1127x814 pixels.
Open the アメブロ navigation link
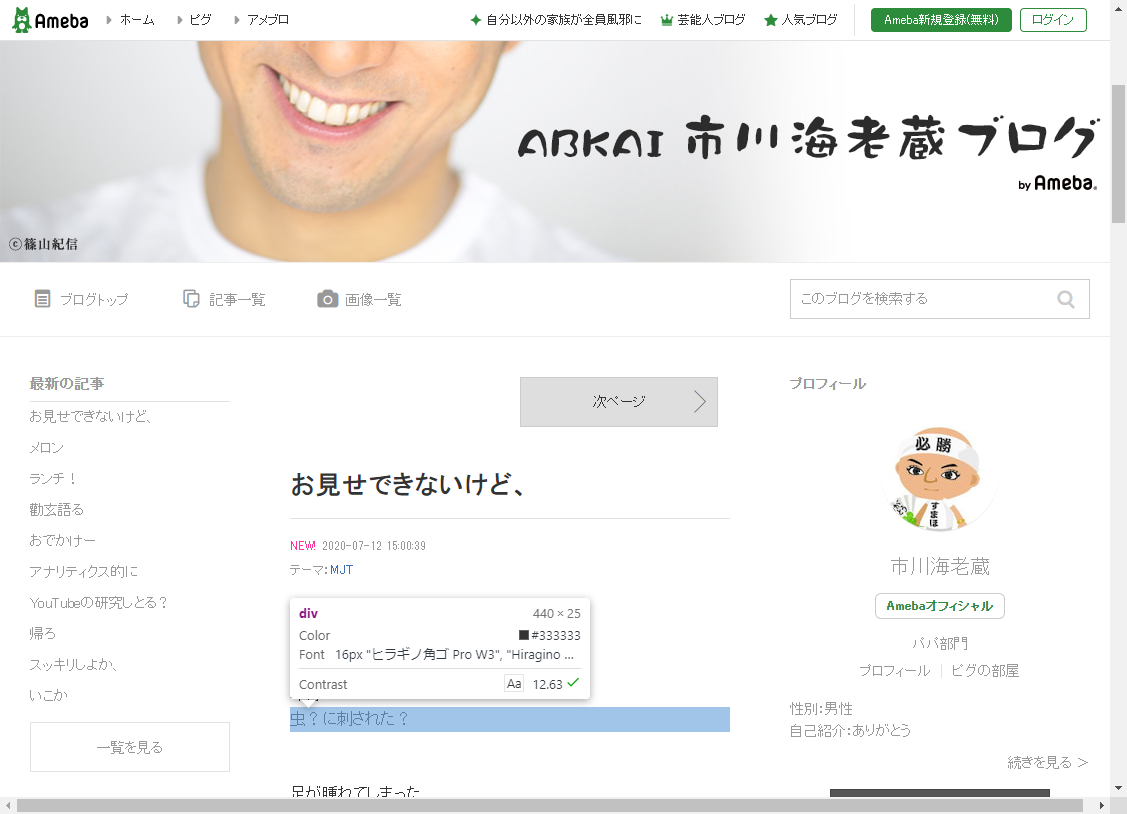coord(268,20)
